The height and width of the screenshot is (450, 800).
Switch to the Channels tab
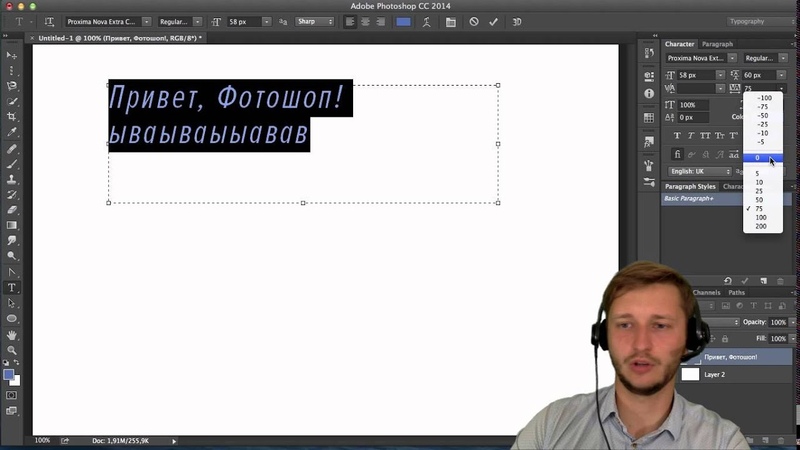click(x=706, y=292)
